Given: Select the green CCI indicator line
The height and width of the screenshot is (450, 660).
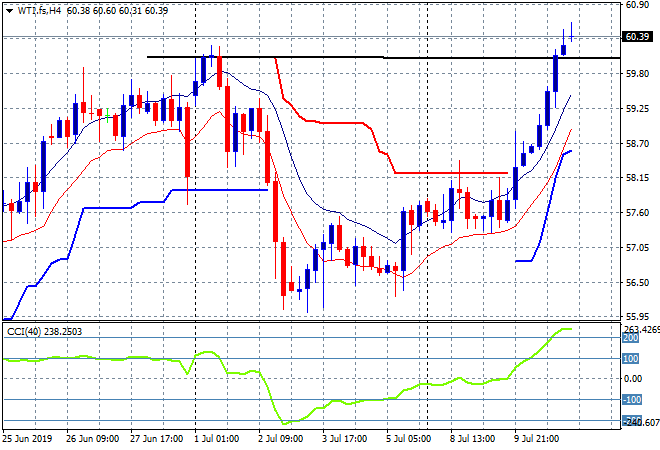Looking at the screenshot, I should (287, 376).
